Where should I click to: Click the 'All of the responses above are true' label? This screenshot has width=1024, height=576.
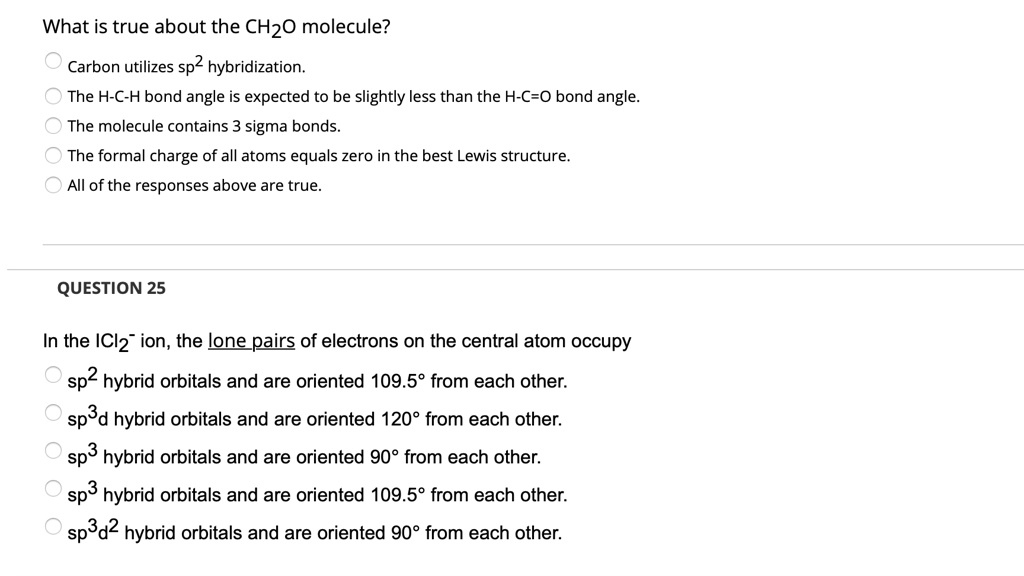pos(194,186)
